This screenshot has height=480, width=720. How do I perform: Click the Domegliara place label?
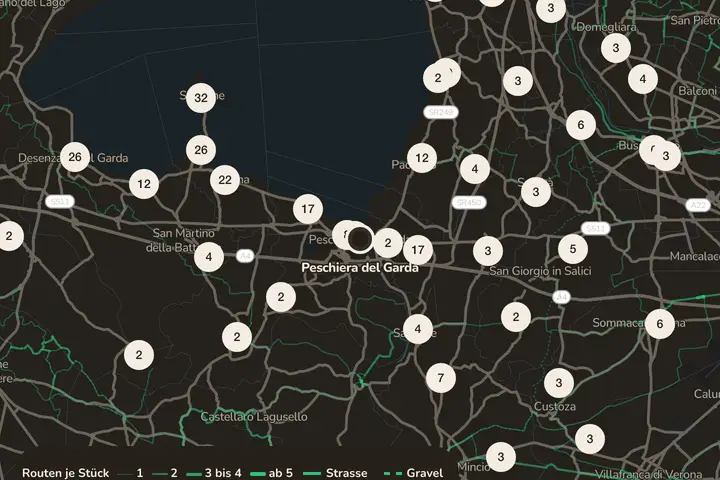607,27
